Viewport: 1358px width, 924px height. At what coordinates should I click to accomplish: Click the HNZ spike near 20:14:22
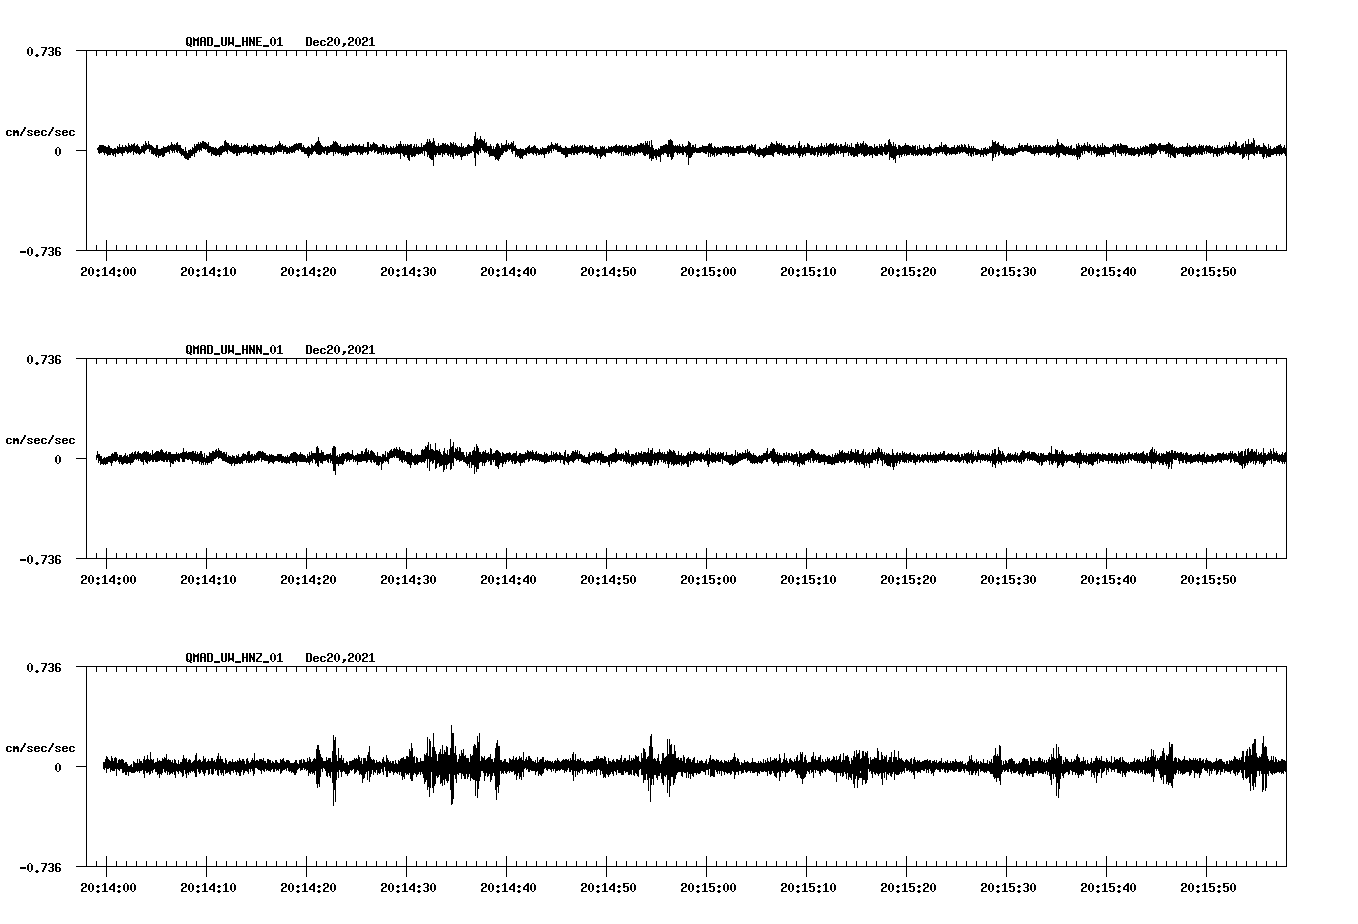(x=333, y=770)
